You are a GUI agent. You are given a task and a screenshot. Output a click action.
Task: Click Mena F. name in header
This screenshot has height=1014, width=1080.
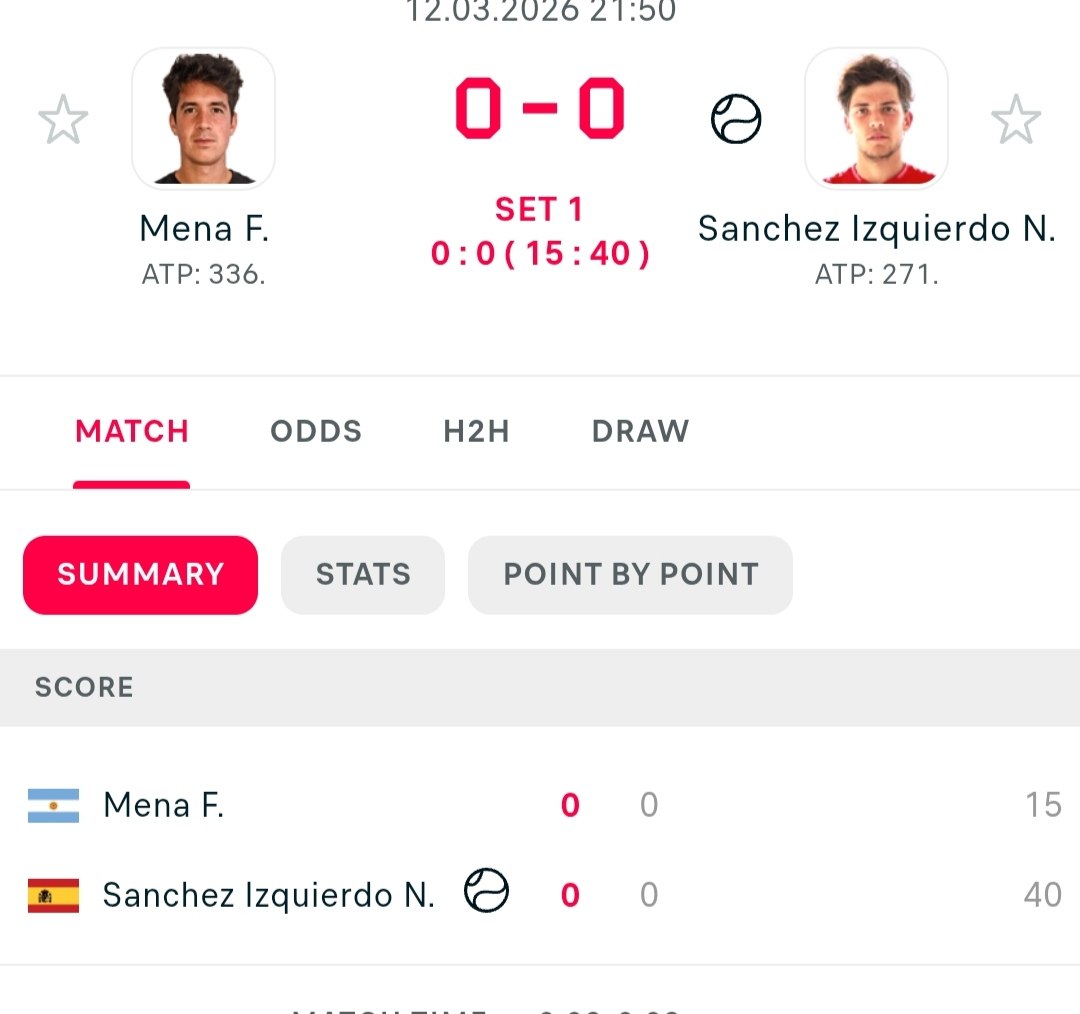coord(204,229)
